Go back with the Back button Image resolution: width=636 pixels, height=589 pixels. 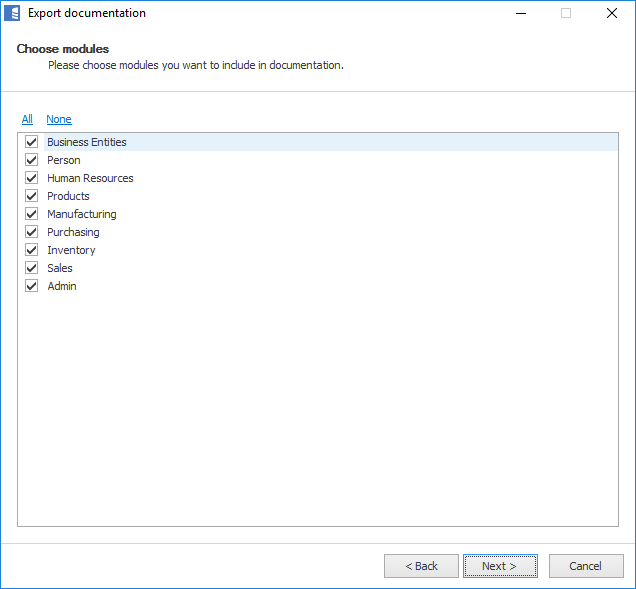coord(421,566)
